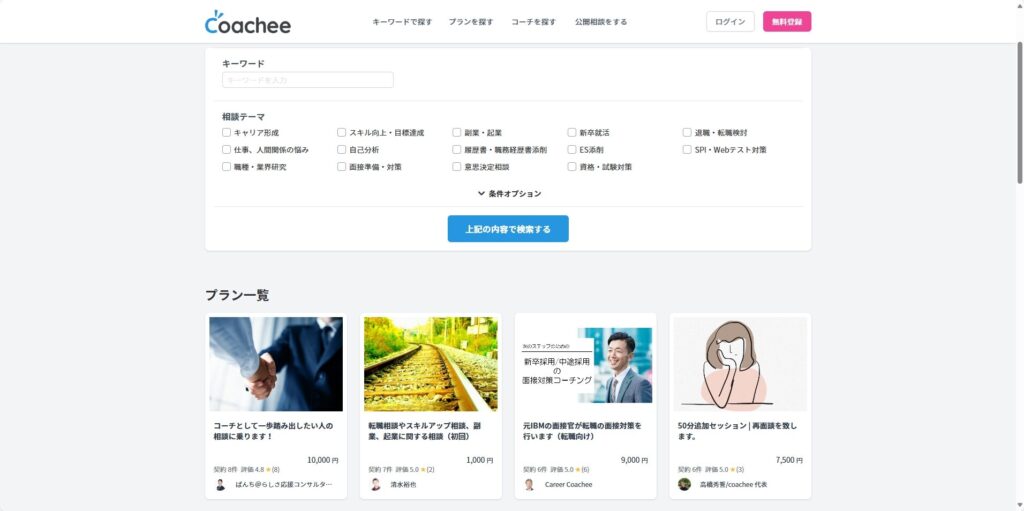Open plan コーチとして一歩踏み出したい人の相談
Viewport: 1024px width, 511px height.
point(273,431)
